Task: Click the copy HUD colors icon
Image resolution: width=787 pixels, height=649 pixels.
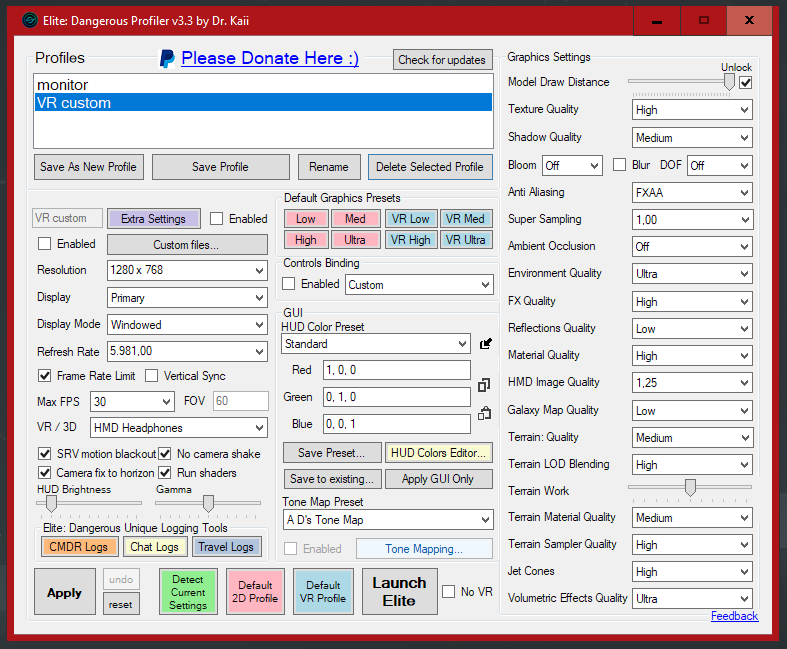Action: point(484,385)
